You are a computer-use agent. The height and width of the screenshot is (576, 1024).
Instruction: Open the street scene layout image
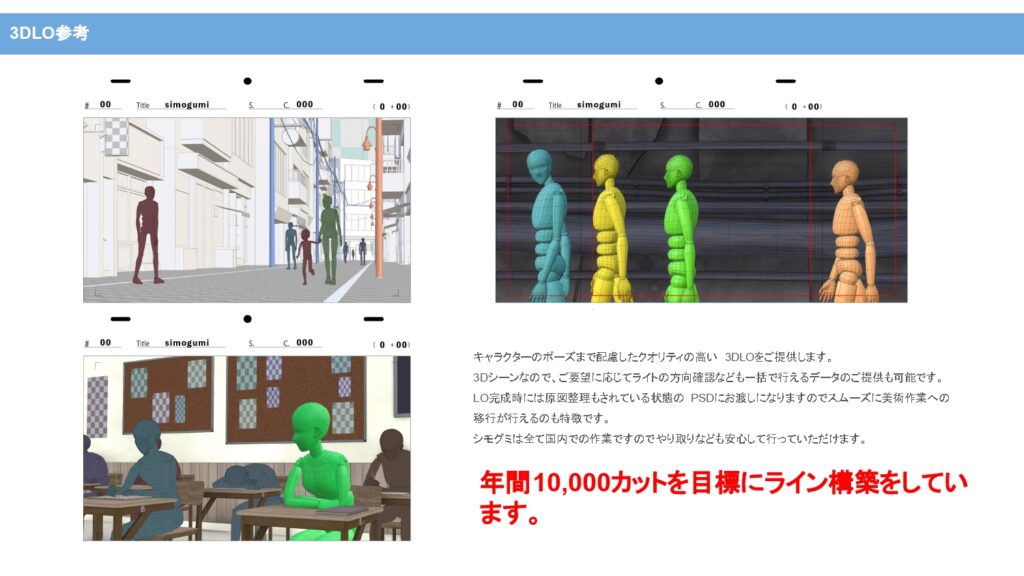point(246,210)
